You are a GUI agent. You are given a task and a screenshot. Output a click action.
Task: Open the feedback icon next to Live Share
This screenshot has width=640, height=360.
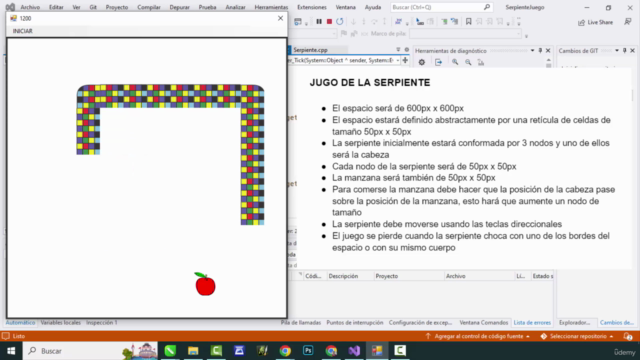tap(628, 22)
